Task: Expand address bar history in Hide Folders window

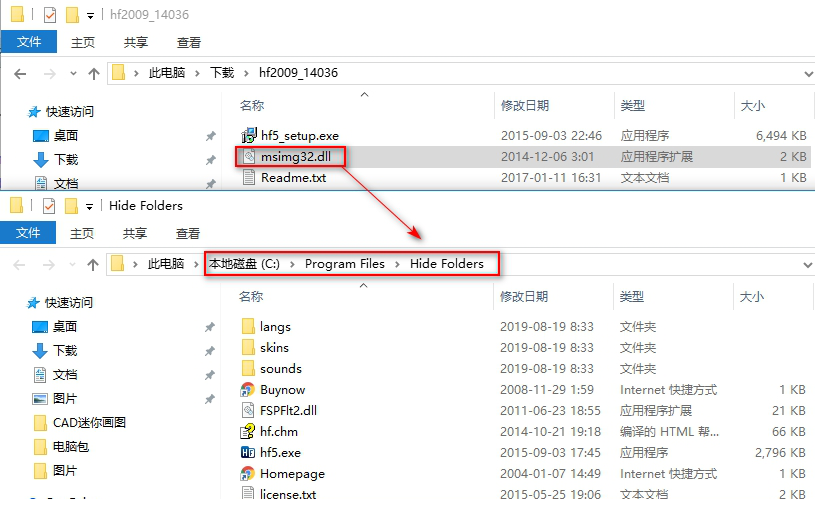Action: (x=808, y=265)
